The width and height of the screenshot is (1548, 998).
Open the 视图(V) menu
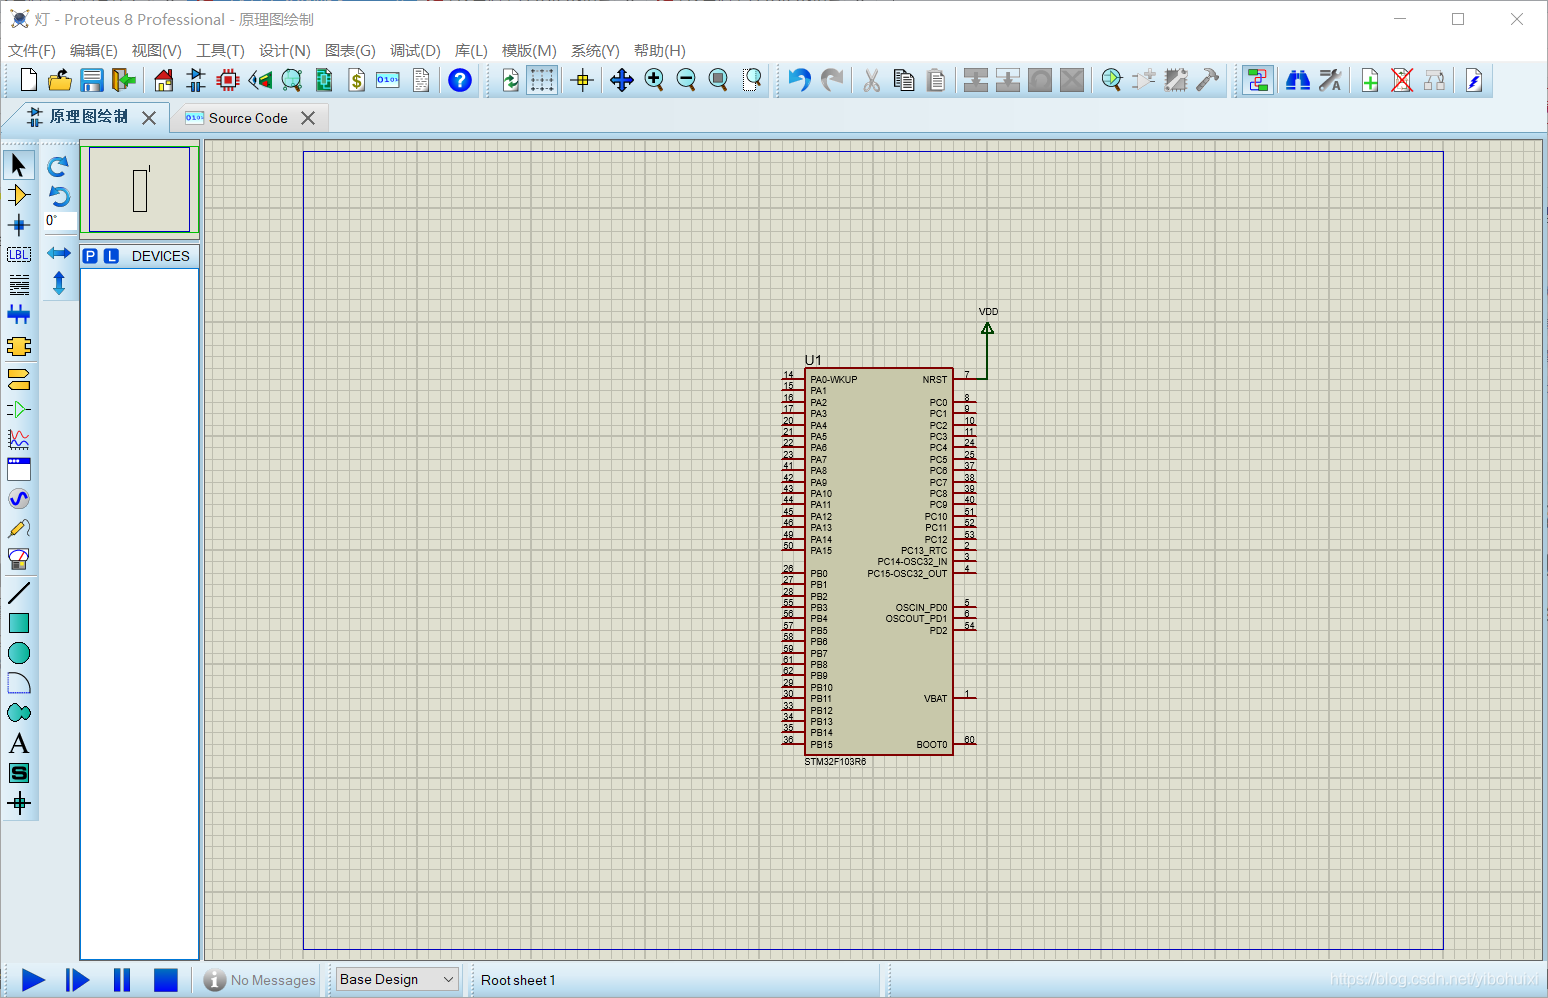coord(156,51)
